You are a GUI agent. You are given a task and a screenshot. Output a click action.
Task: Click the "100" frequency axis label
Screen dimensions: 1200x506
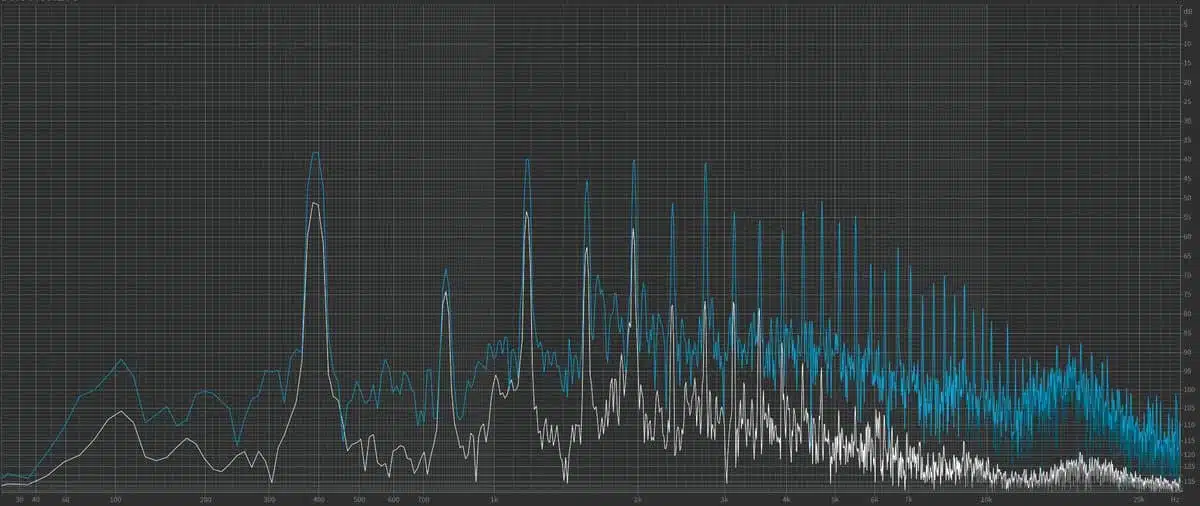pyautogui.click(x=116, y=498)
